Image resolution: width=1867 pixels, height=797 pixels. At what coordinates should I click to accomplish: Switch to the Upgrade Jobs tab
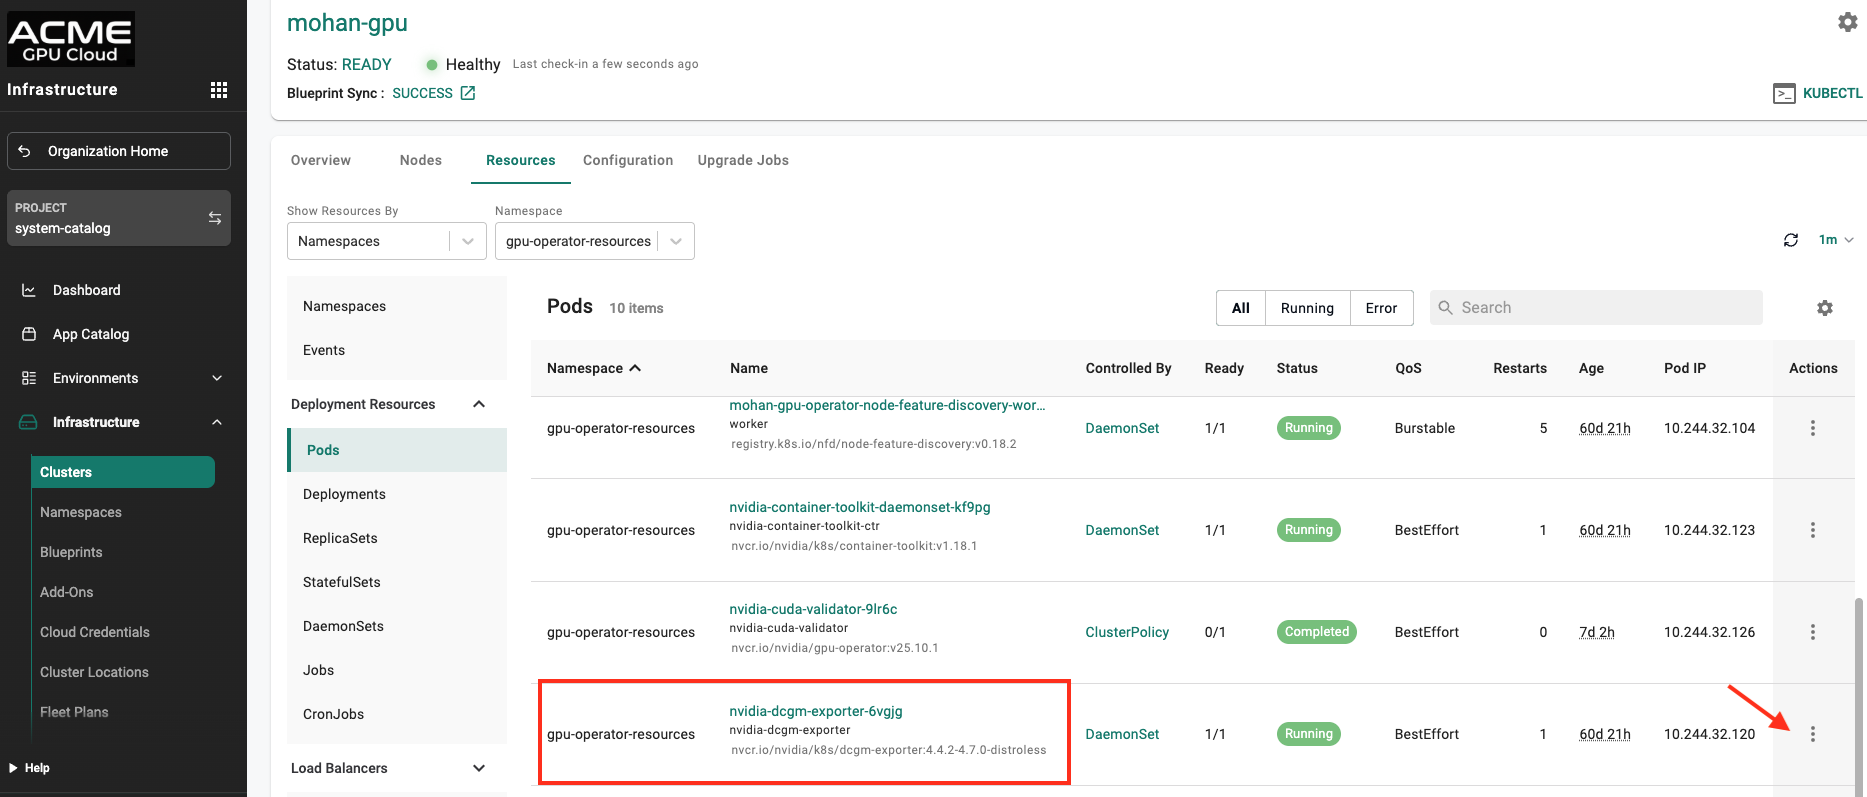coord(743,160)
